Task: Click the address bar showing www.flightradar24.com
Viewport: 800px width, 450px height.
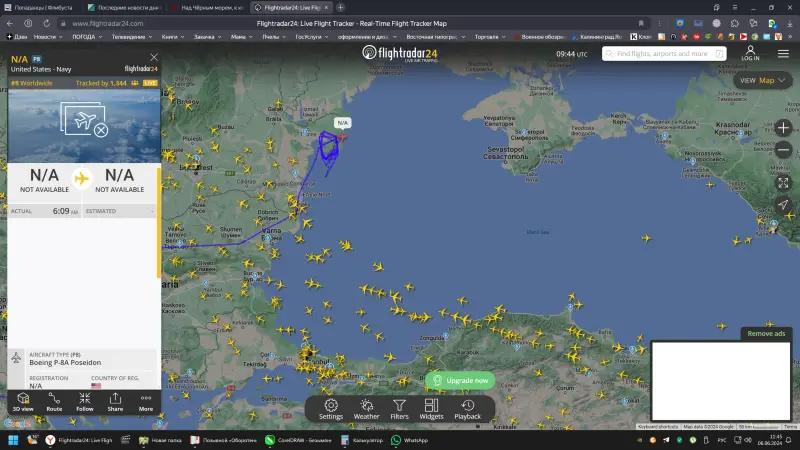Action: pos(108,23)
